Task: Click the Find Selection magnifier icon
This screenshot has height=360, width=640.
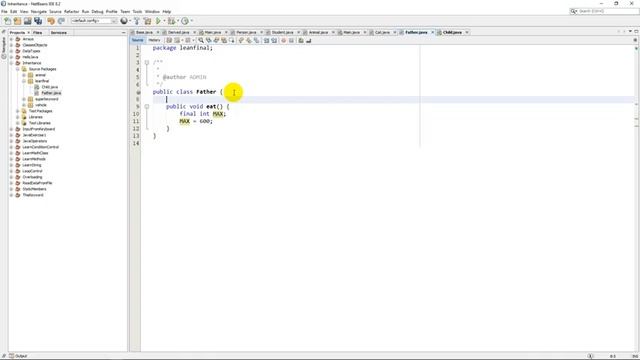Action: [201, 40]
